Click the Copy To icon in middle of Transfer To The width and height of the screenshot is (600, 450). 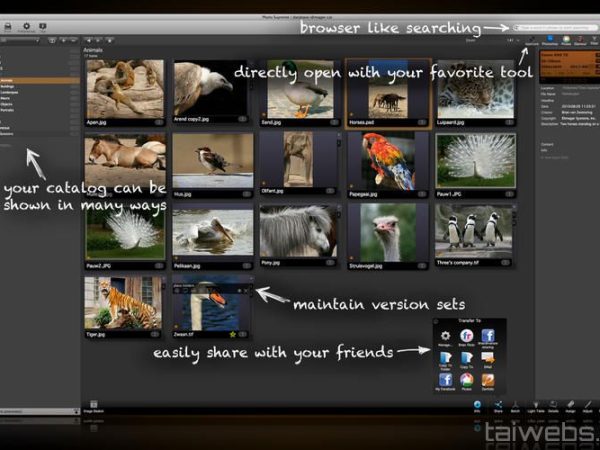(466, 358)
